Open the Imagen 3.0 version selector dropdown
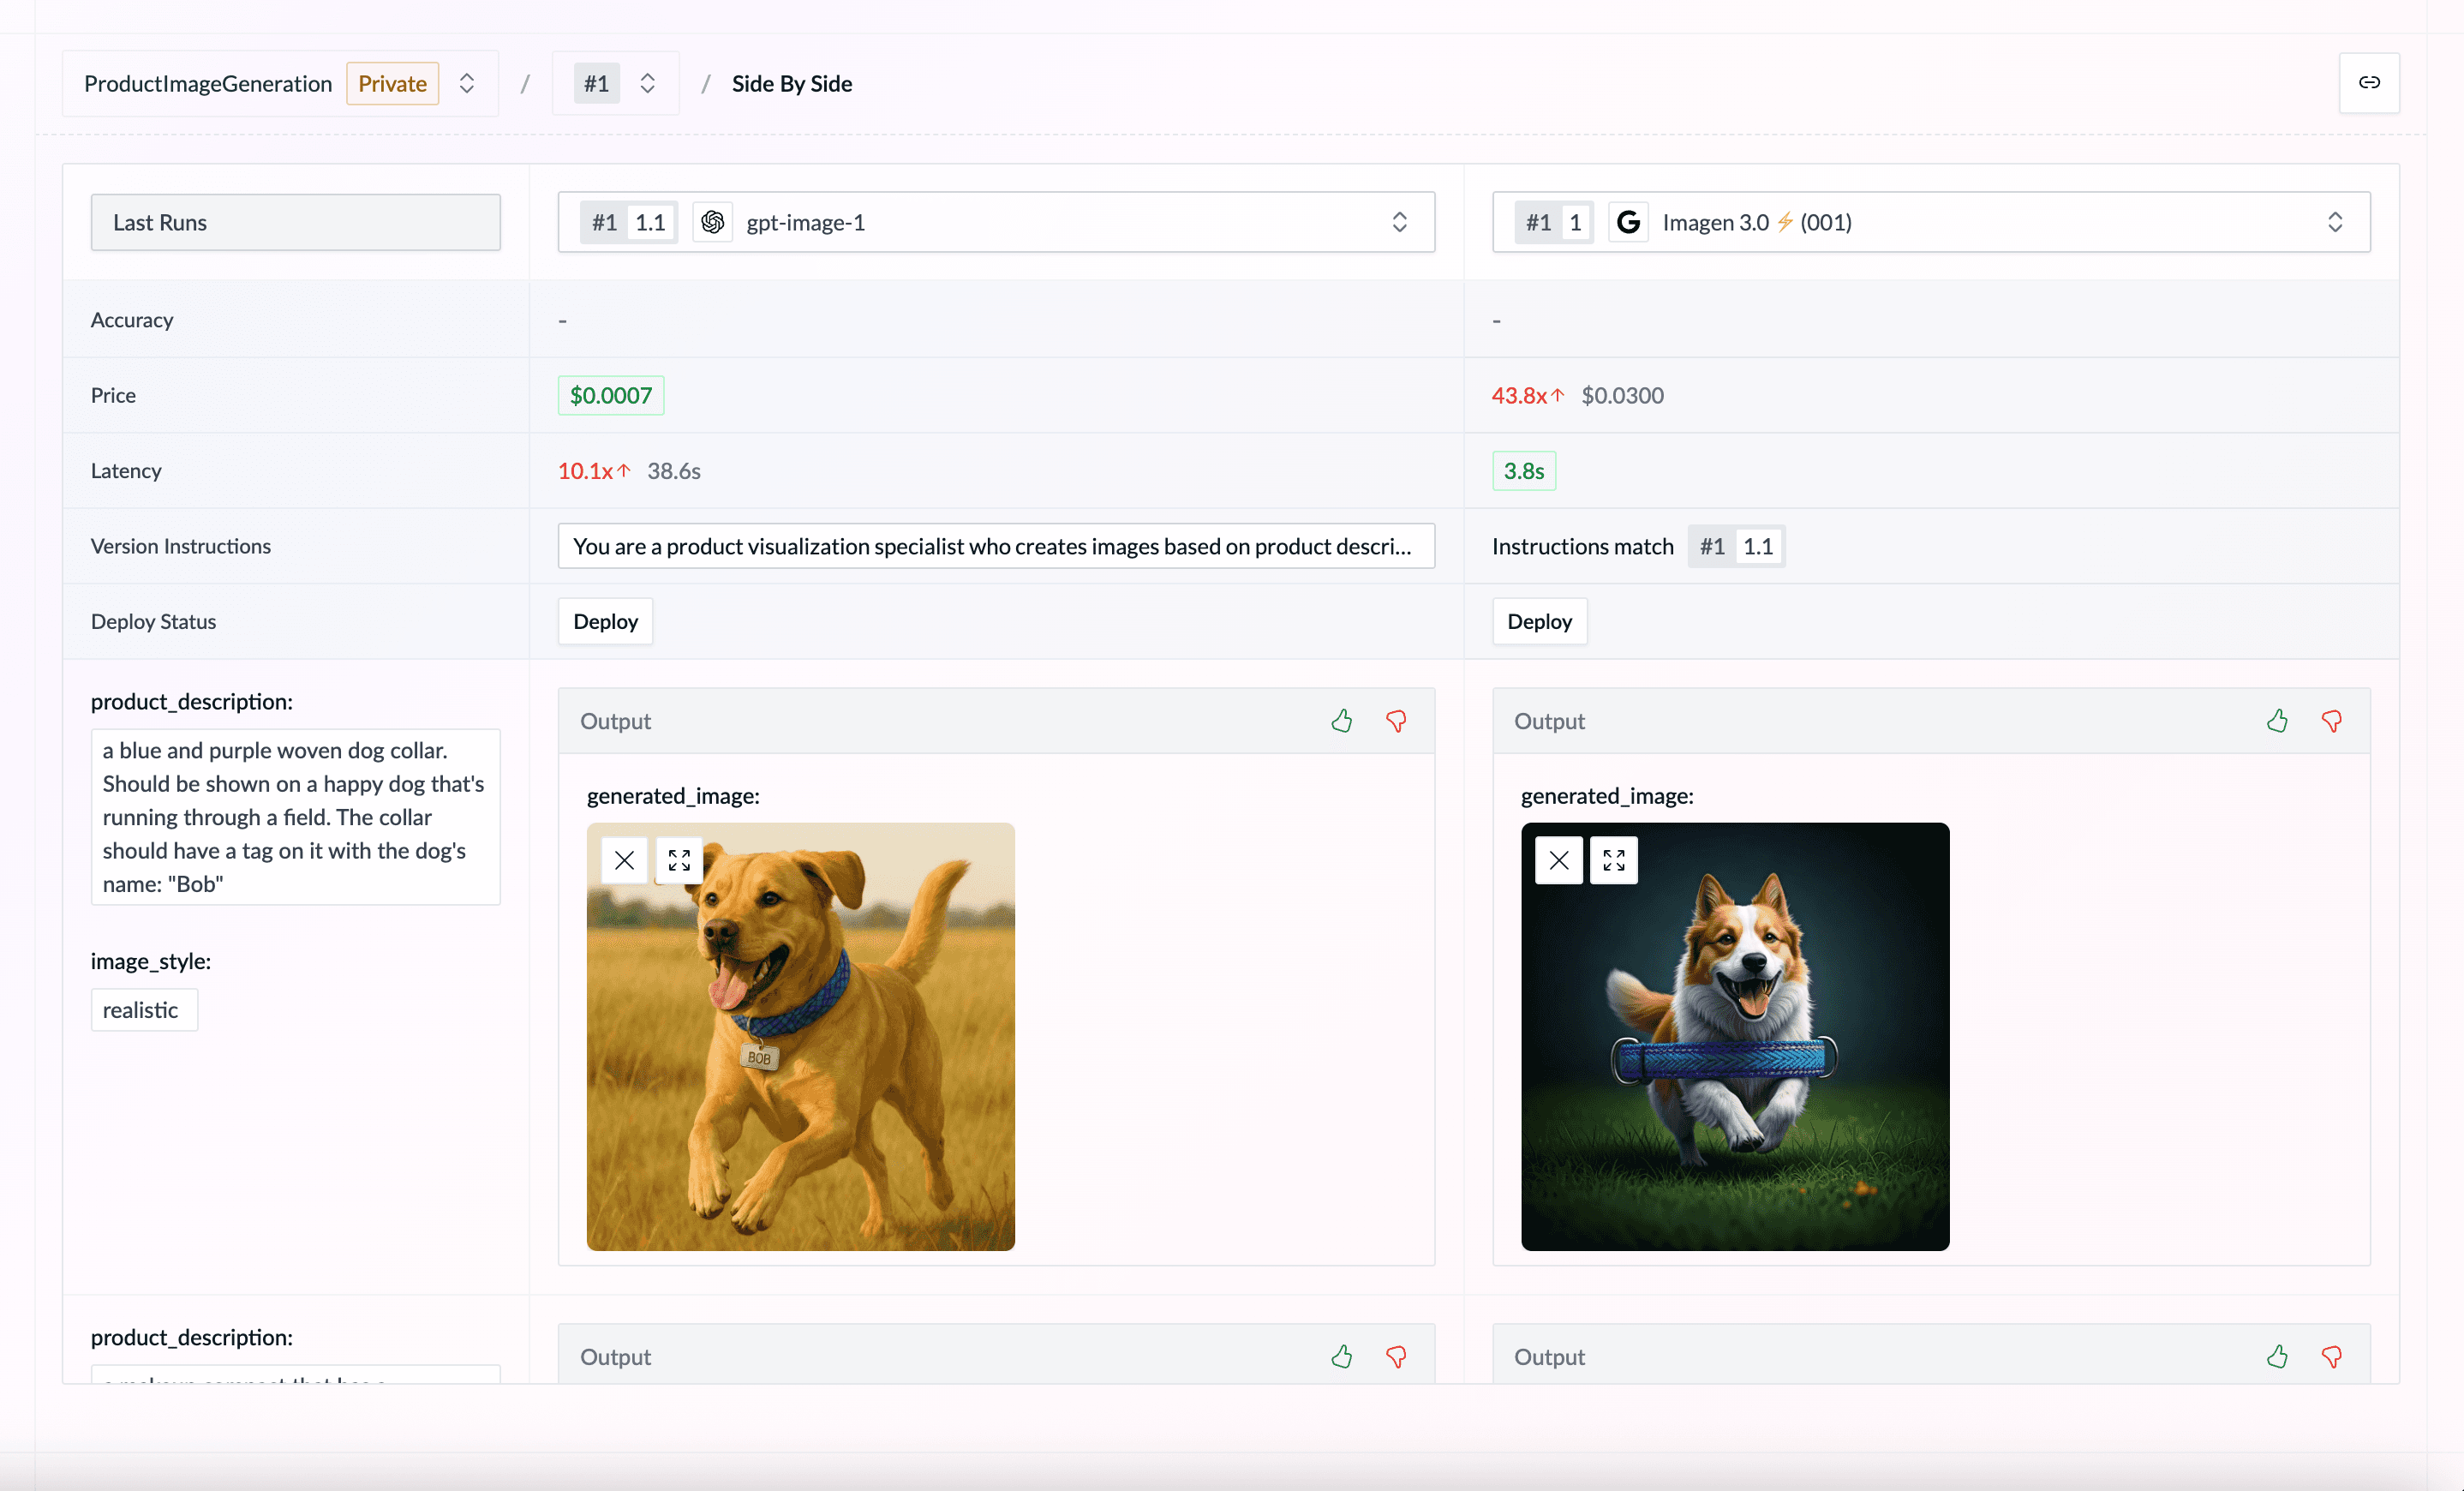This screenshot has width=2464, height=1491. (x=2334, y=222)
